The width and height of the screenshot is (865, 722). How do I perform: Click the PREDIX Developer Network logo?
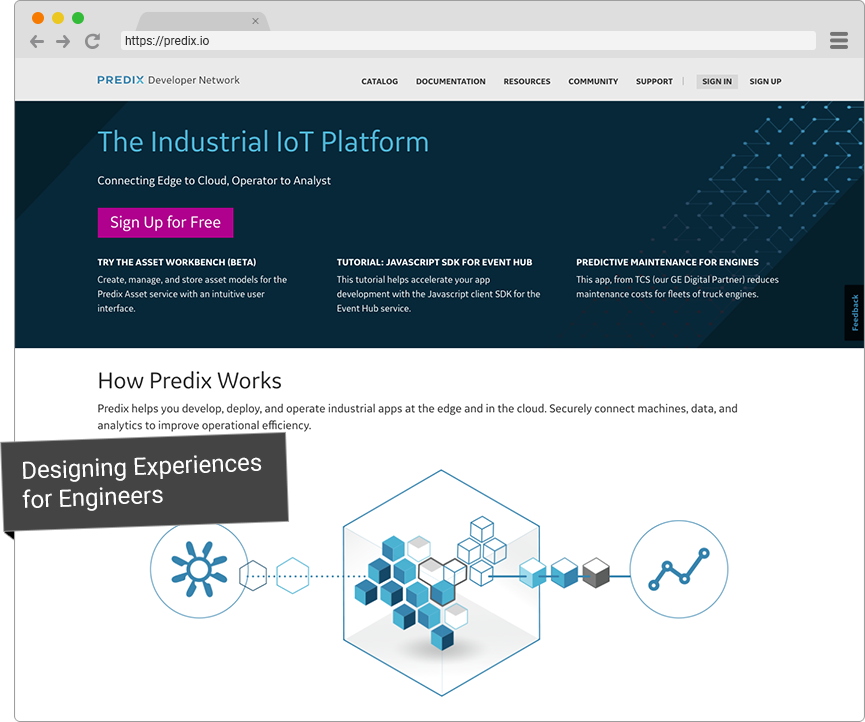pyautogui.click(x=168, y=80)
